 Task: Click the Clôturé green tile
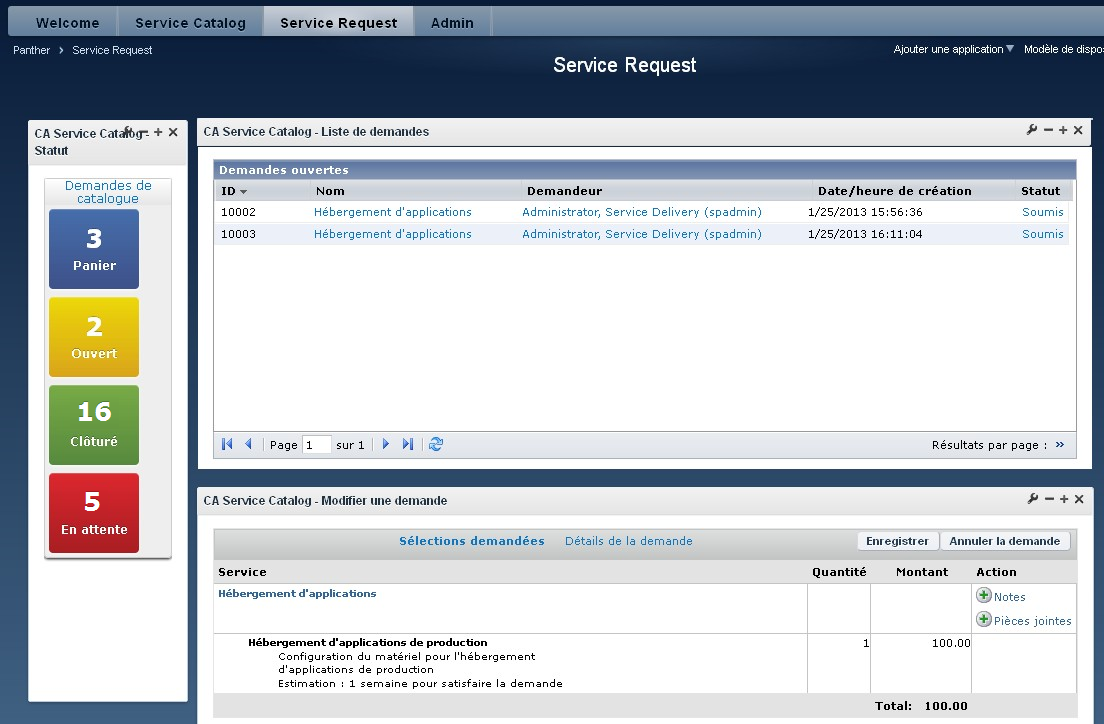[x=94, y=425]
